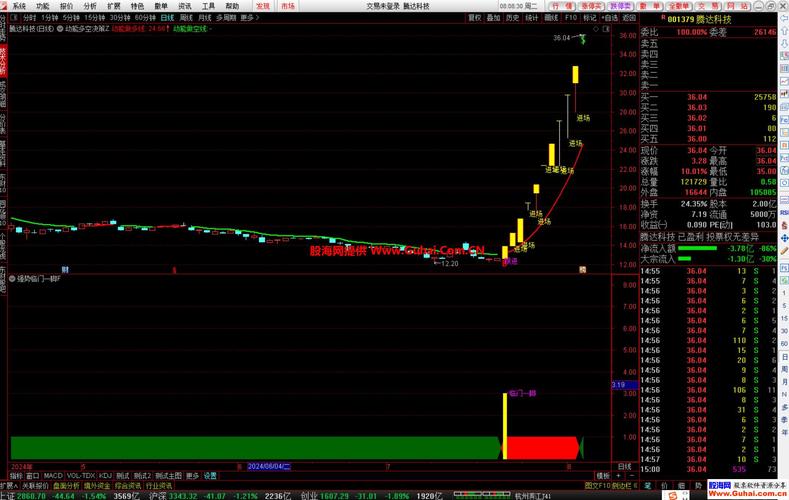
Task: Click the red R icon beside 601379
Action: (661, 18)
